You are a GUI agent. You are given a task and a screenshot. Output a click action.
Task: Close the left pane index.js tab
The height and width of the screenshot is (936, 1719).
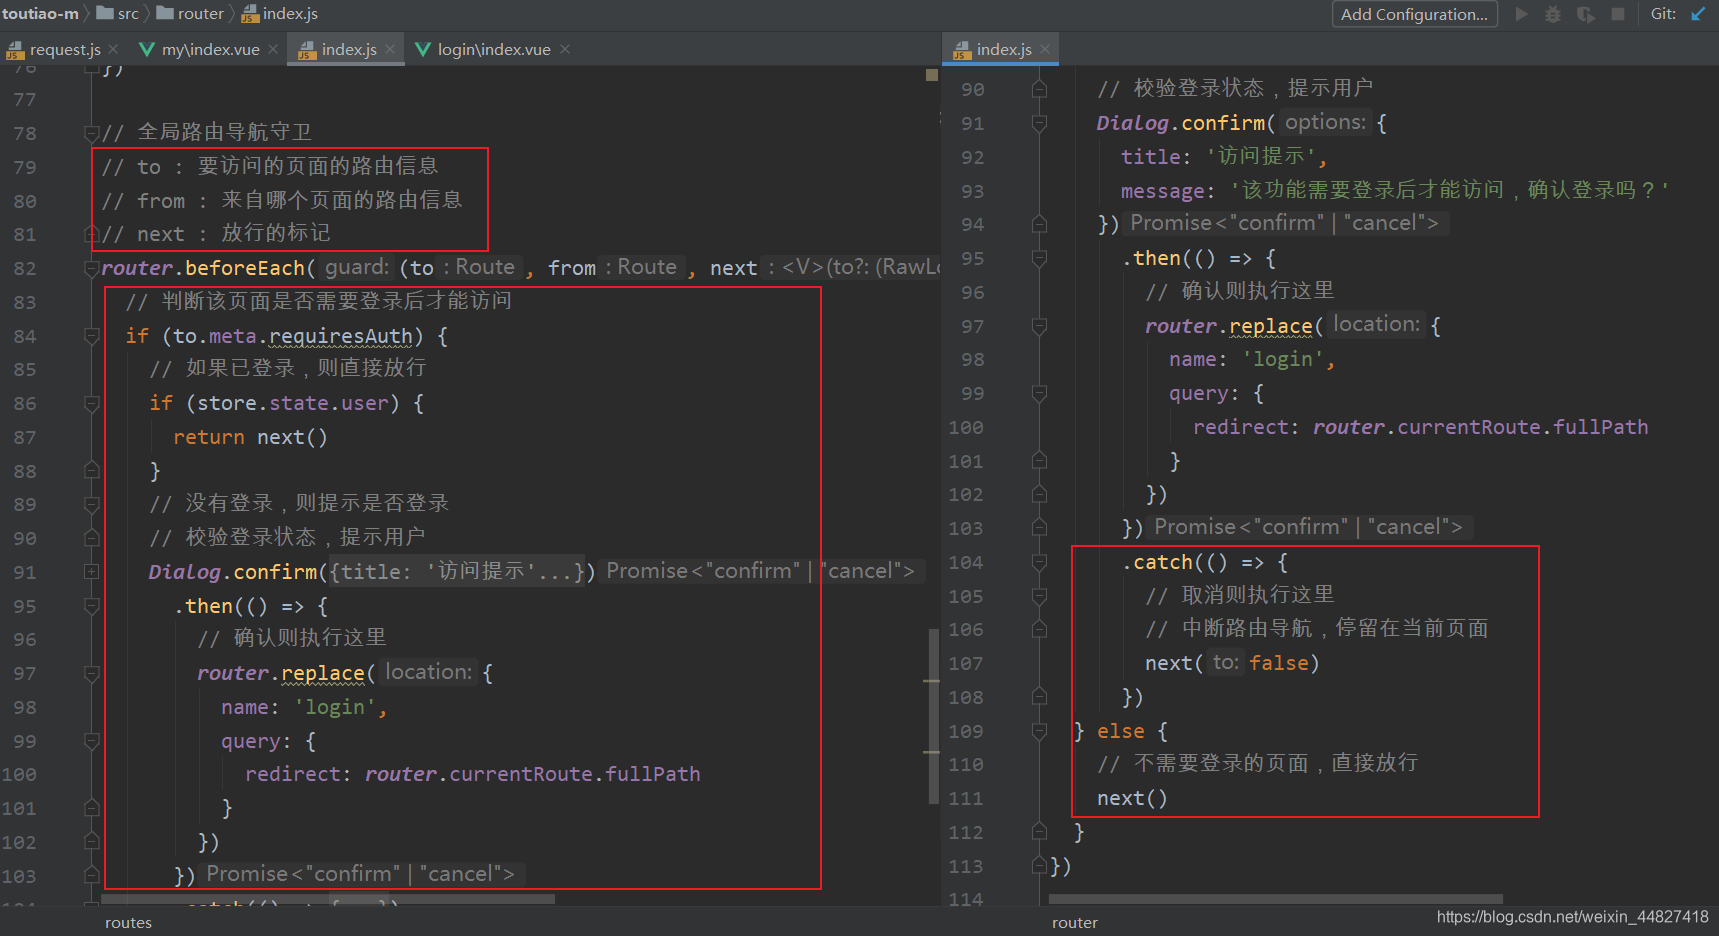pyautogui.click(x=390, y=49)
